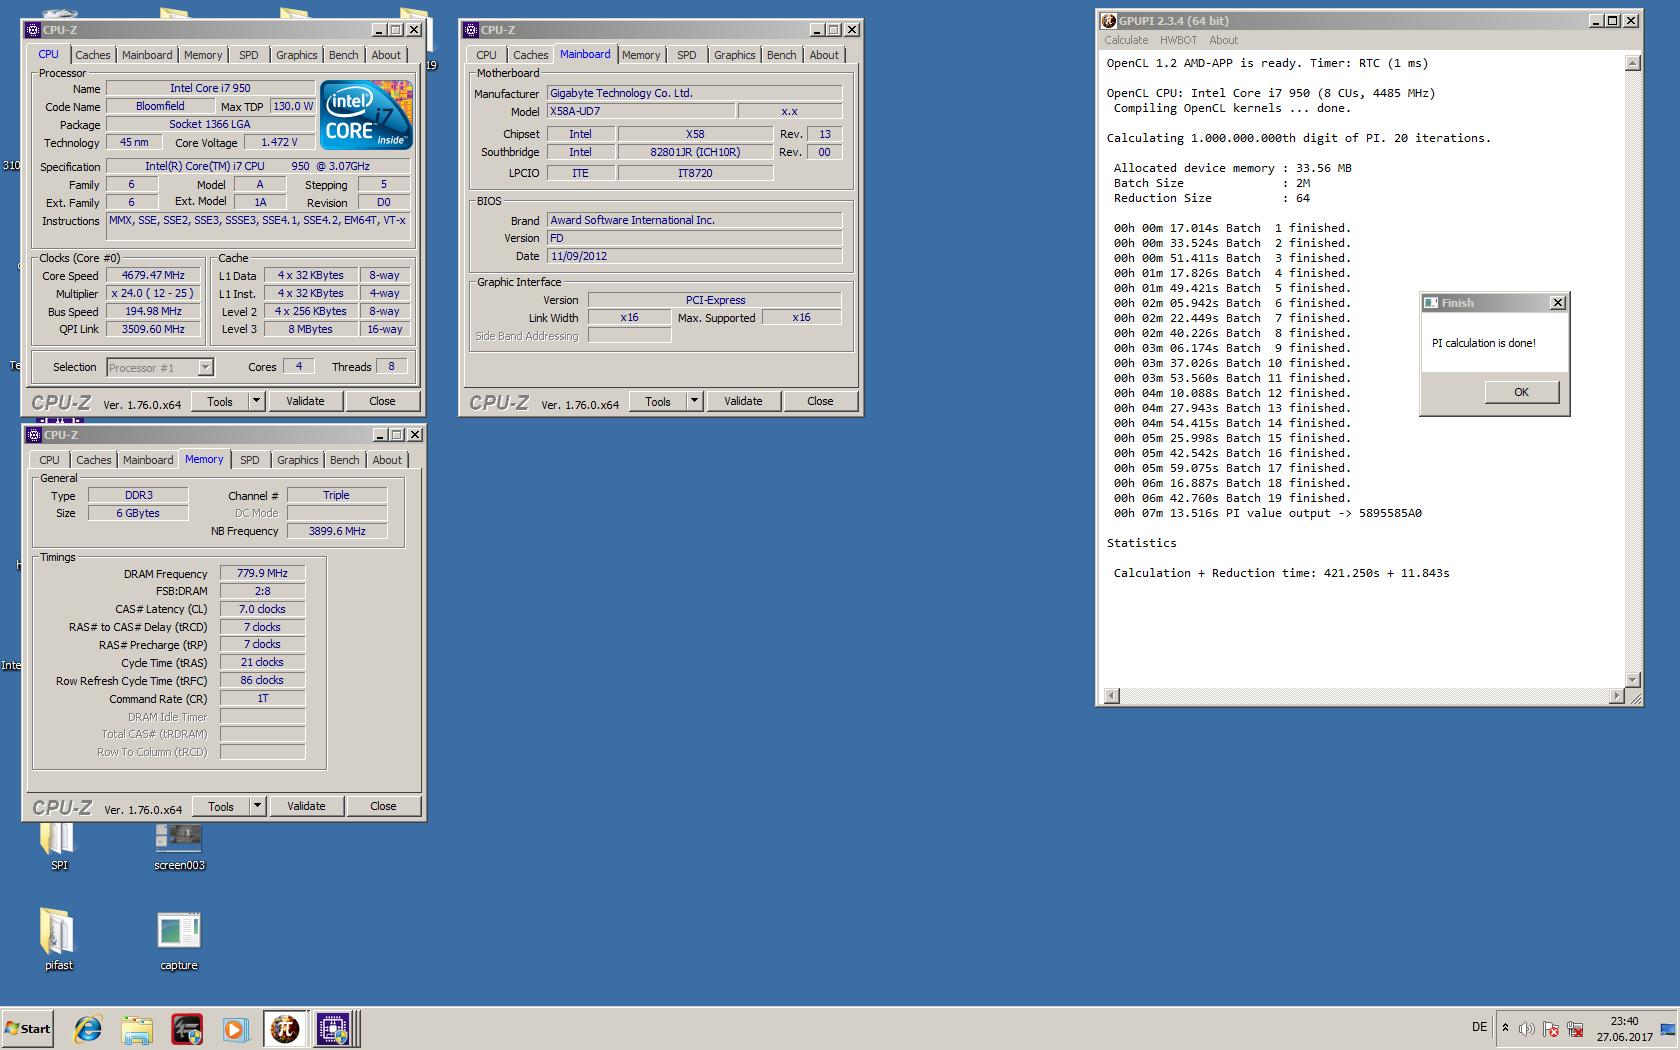The image size is (1680, 1050).
Task: Click motherboard model X58A-UD7 field
Action: [x=640, y=111]
